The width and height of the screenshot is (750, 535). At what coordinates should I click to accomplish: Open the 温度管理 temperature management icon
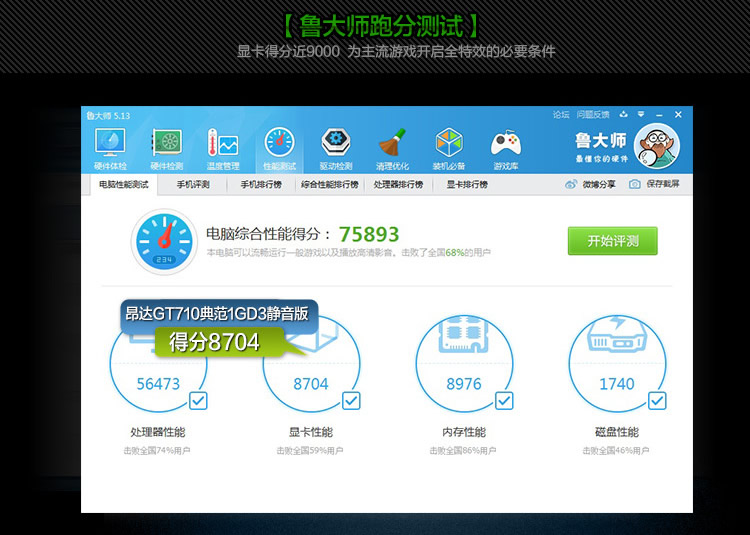pyautogui.click(x=223, y=142)
